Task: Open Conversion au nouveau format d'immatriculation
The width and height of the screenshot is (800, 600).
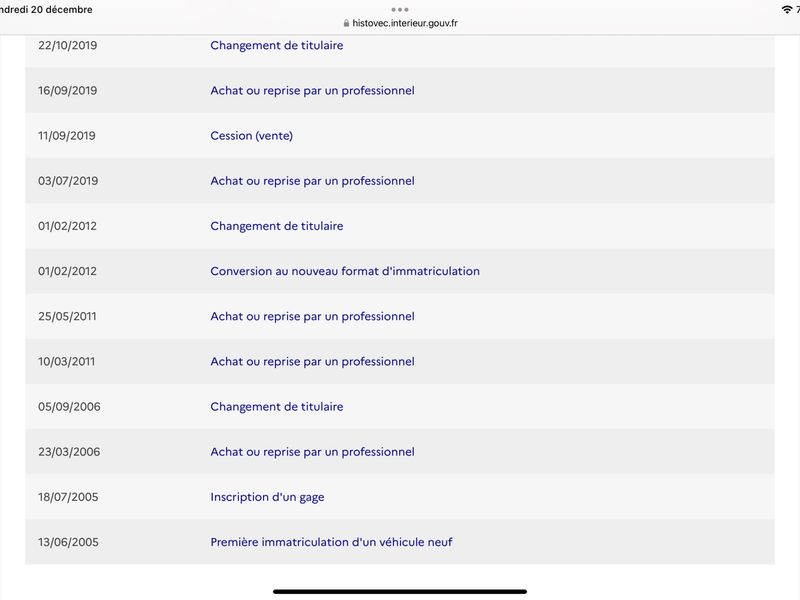Action: (399, 271)
